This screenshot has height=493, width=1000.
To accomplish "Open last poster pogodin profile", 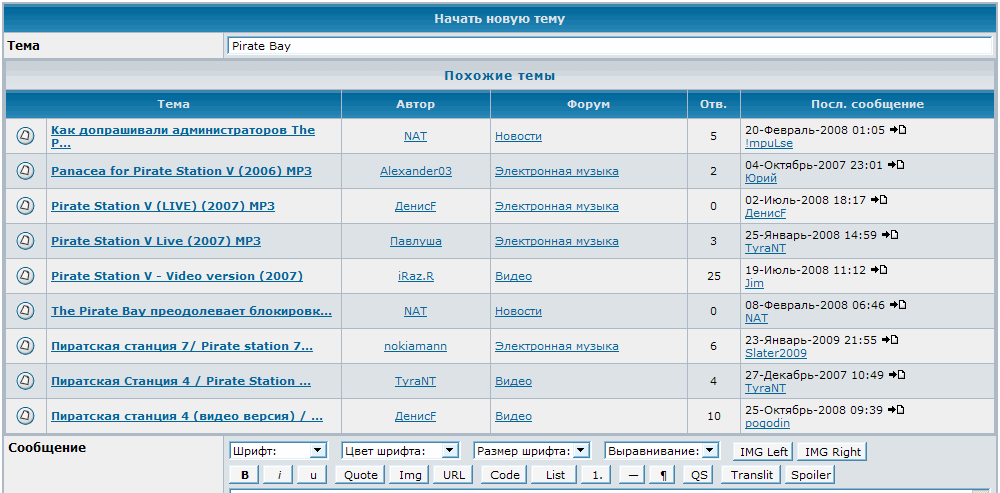I will [765, 423].
